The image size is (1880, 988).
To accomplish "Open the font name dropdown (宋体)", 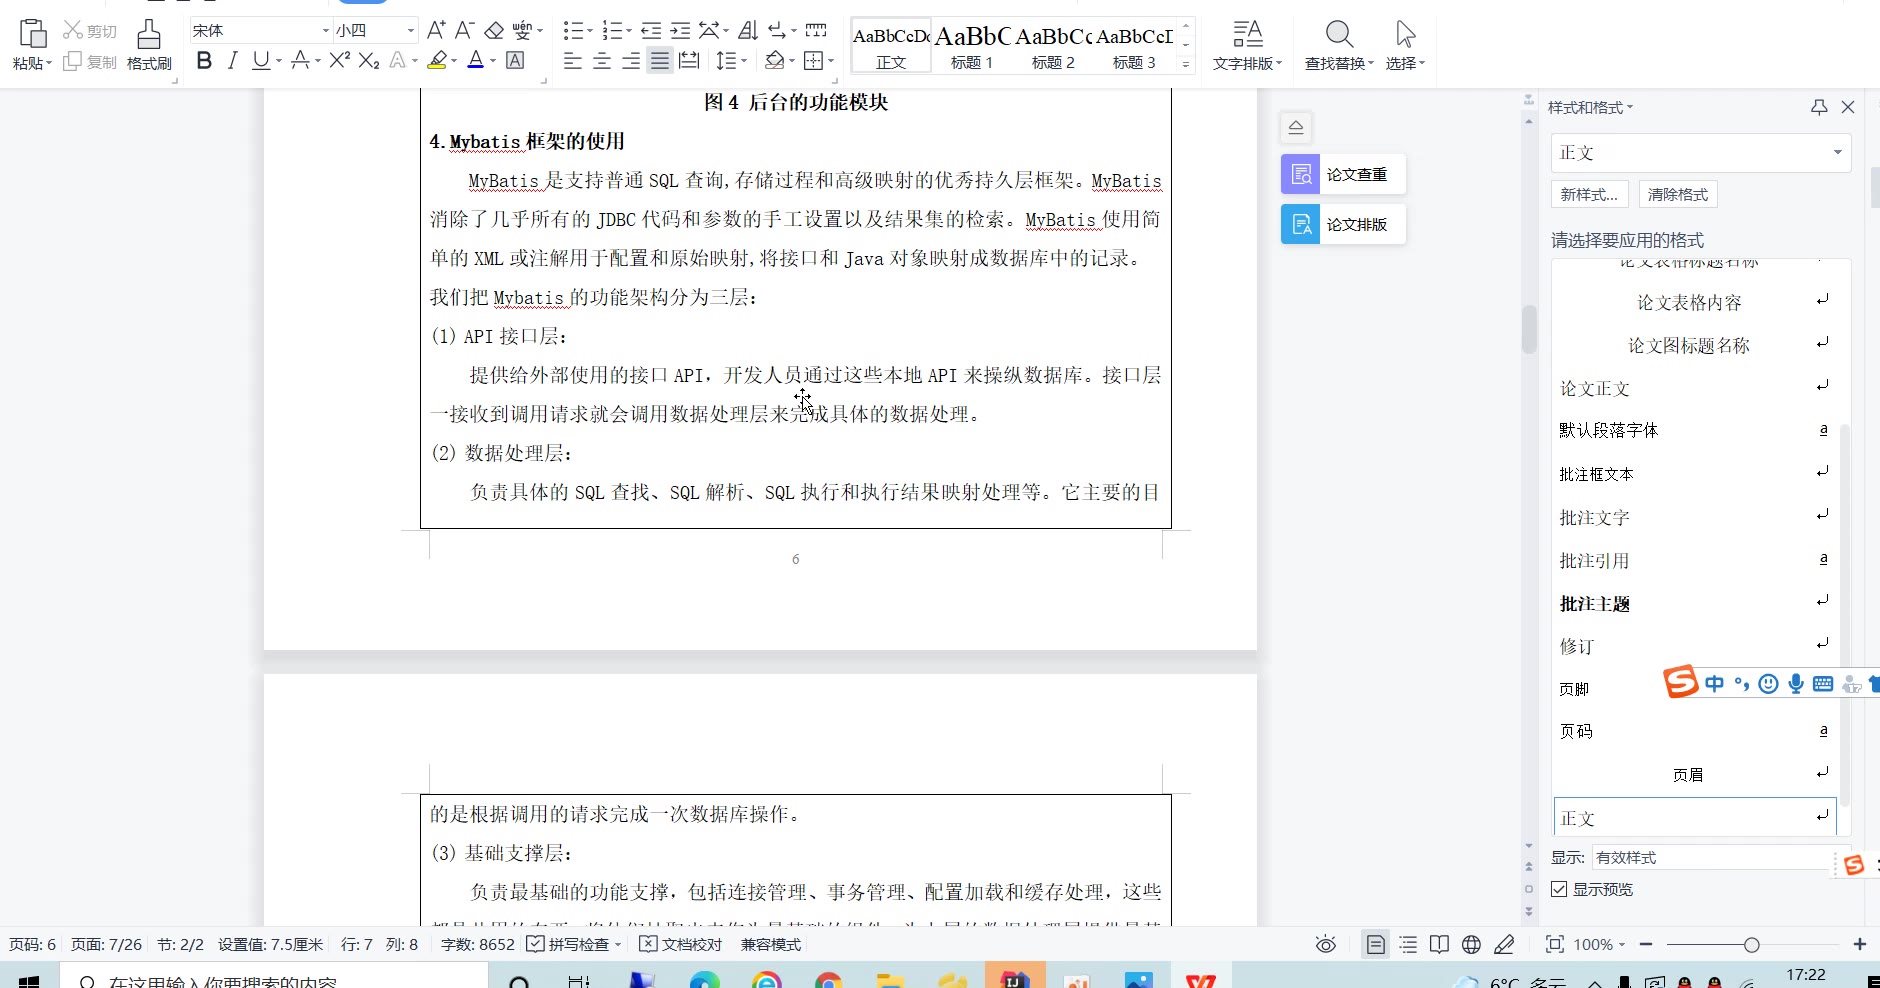I will point(325,31).
